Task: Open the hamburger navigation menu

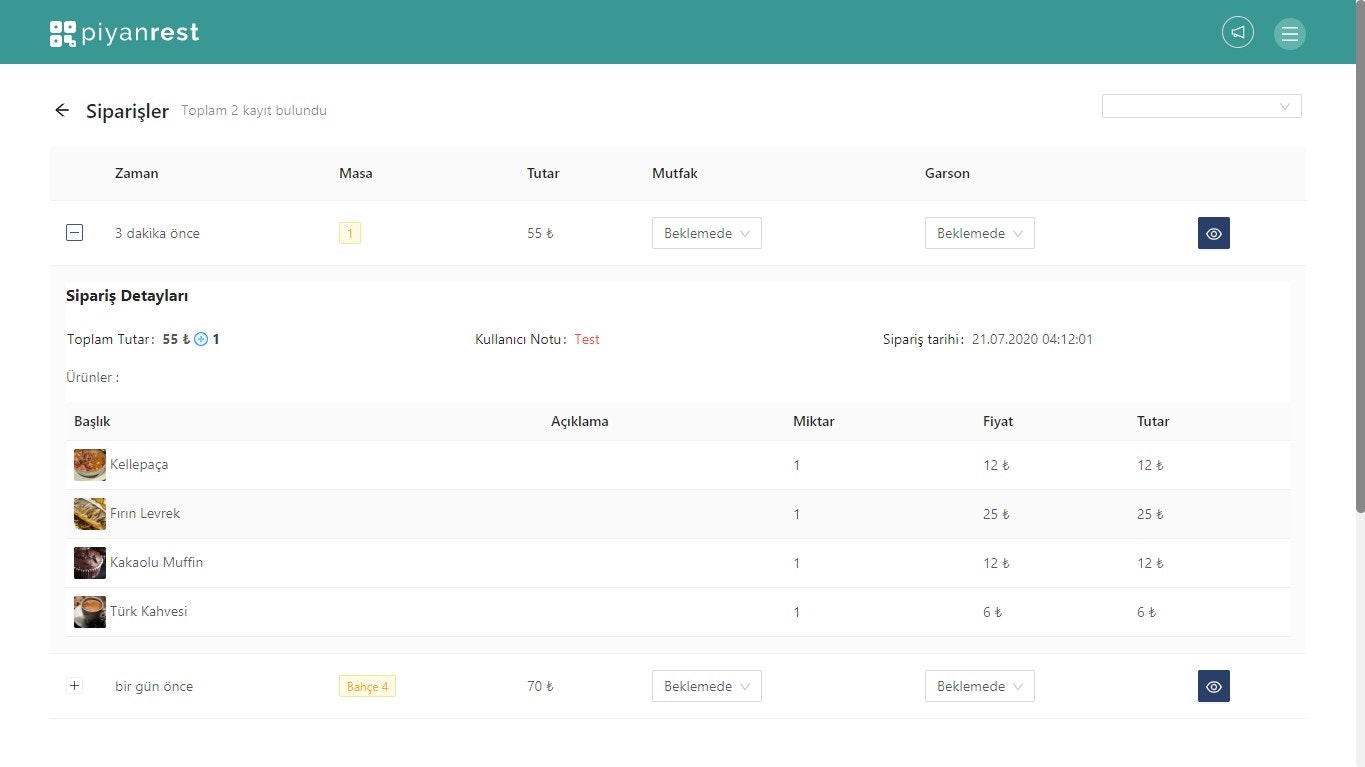Action: click(x=1289, y=32)
